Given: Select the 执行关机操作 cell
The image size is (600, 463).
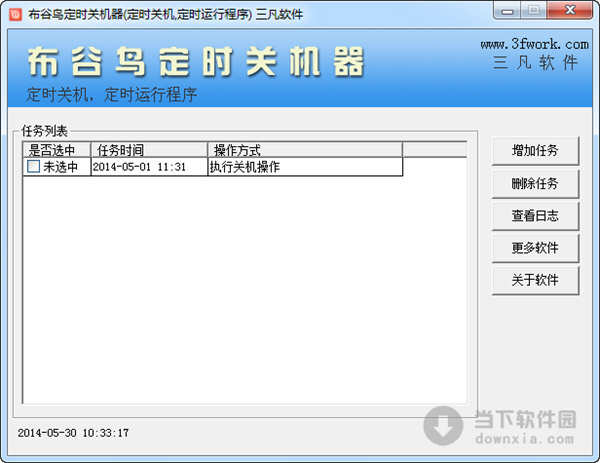Looking at the screenshot, I should click(305, 167).
